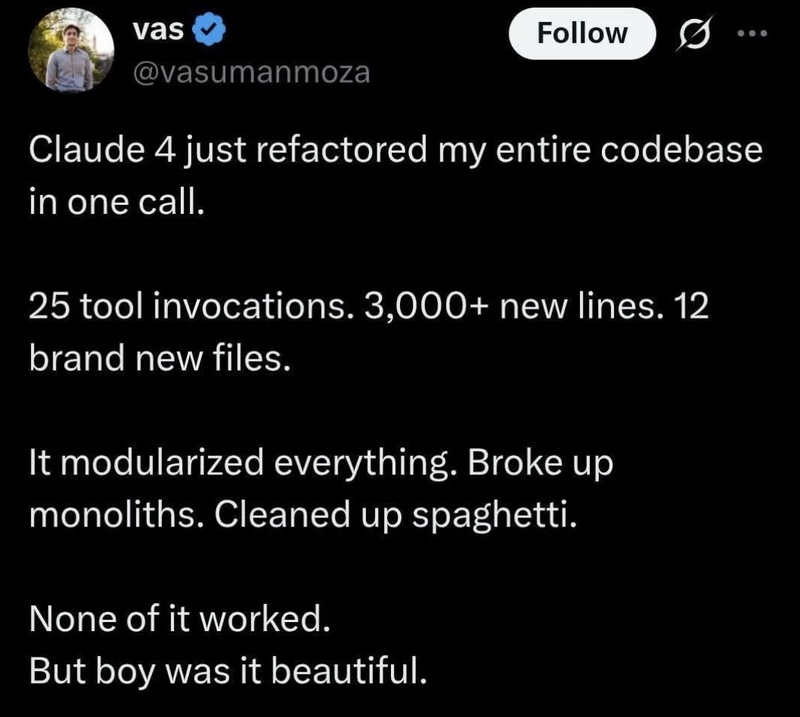800x717 pixels.
Task: Click the blue verified badge beside vas
Action: point(209,30)
